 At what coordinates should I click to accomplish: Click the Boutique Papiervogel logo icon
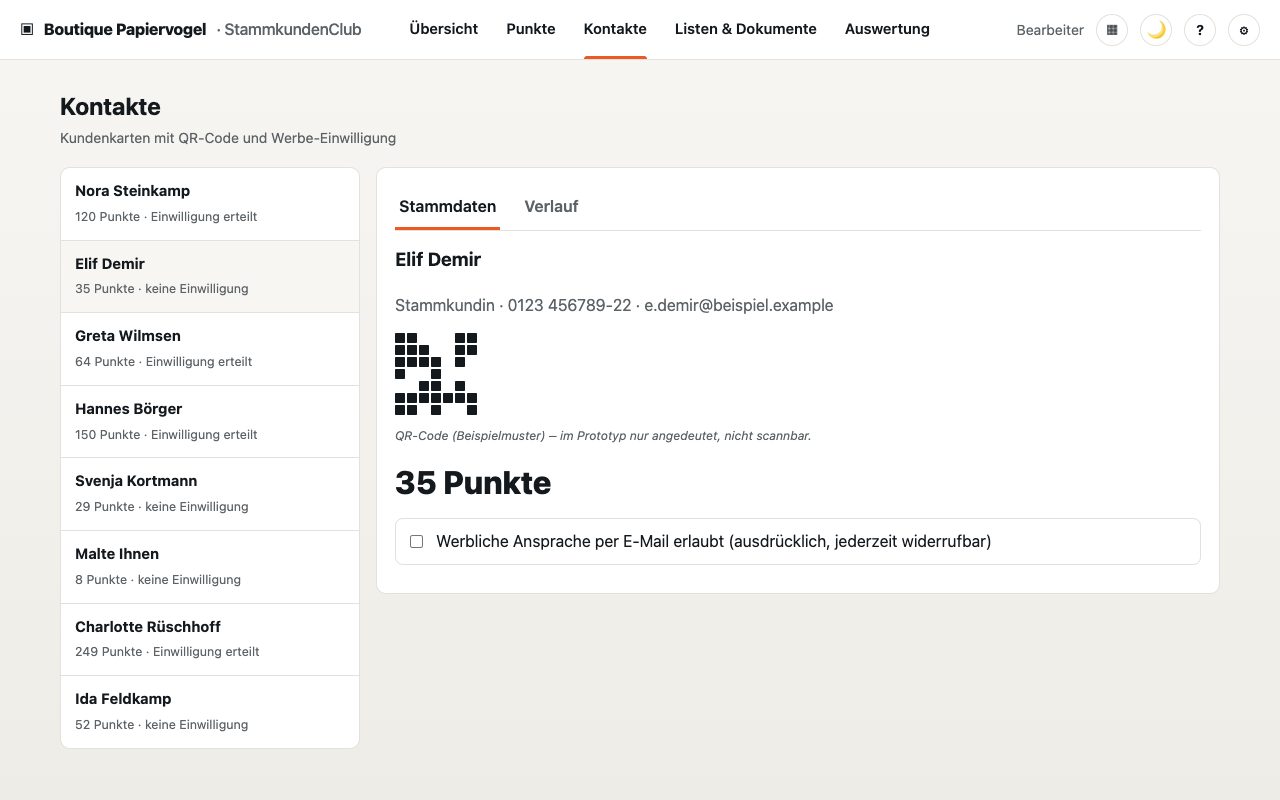coord(27,29)
